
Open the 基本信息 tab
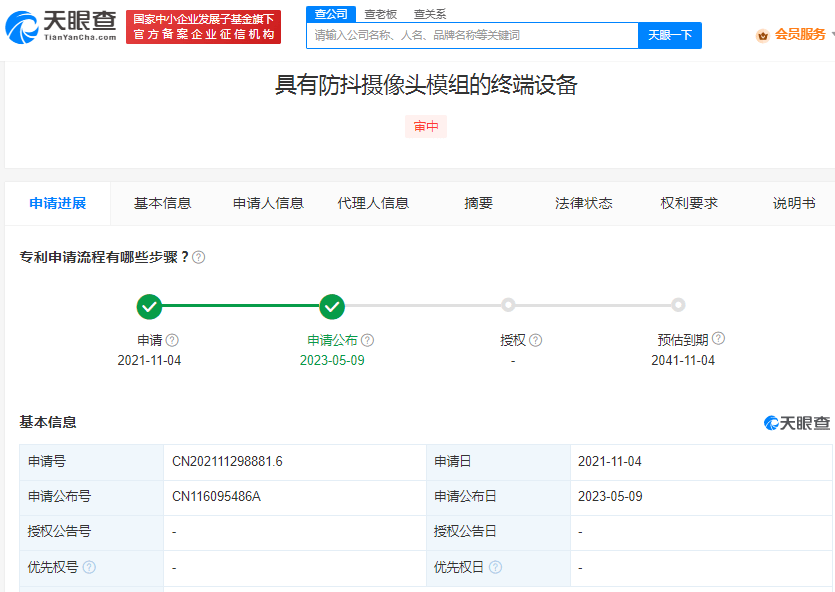(x=162, y=203)
